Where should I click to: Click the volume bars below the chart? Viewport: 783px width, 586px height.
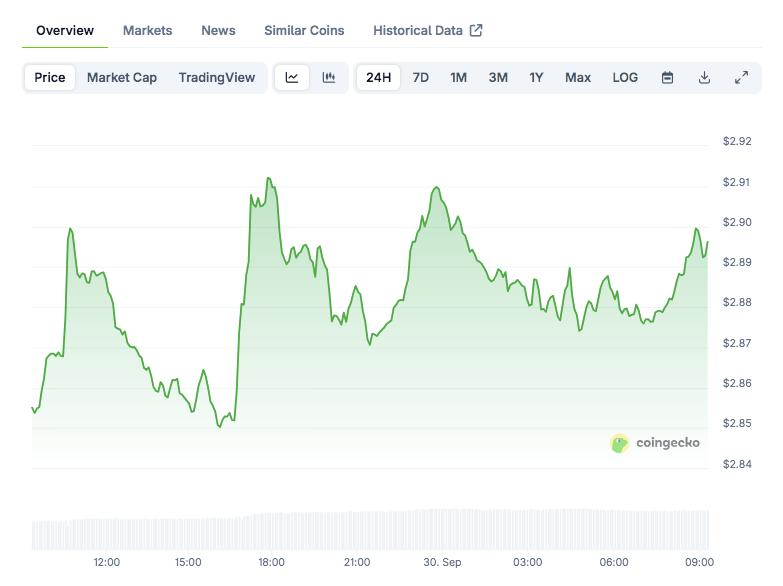[370, 530]
